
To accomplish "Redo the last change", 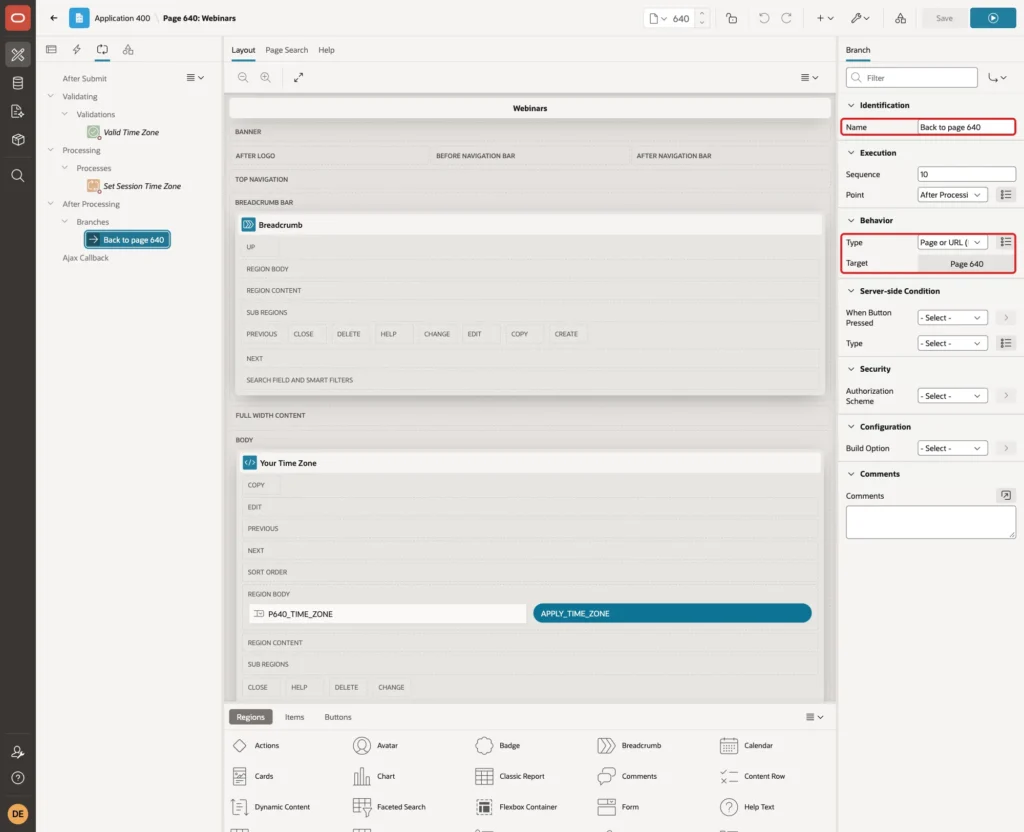I will click(786, 18).
